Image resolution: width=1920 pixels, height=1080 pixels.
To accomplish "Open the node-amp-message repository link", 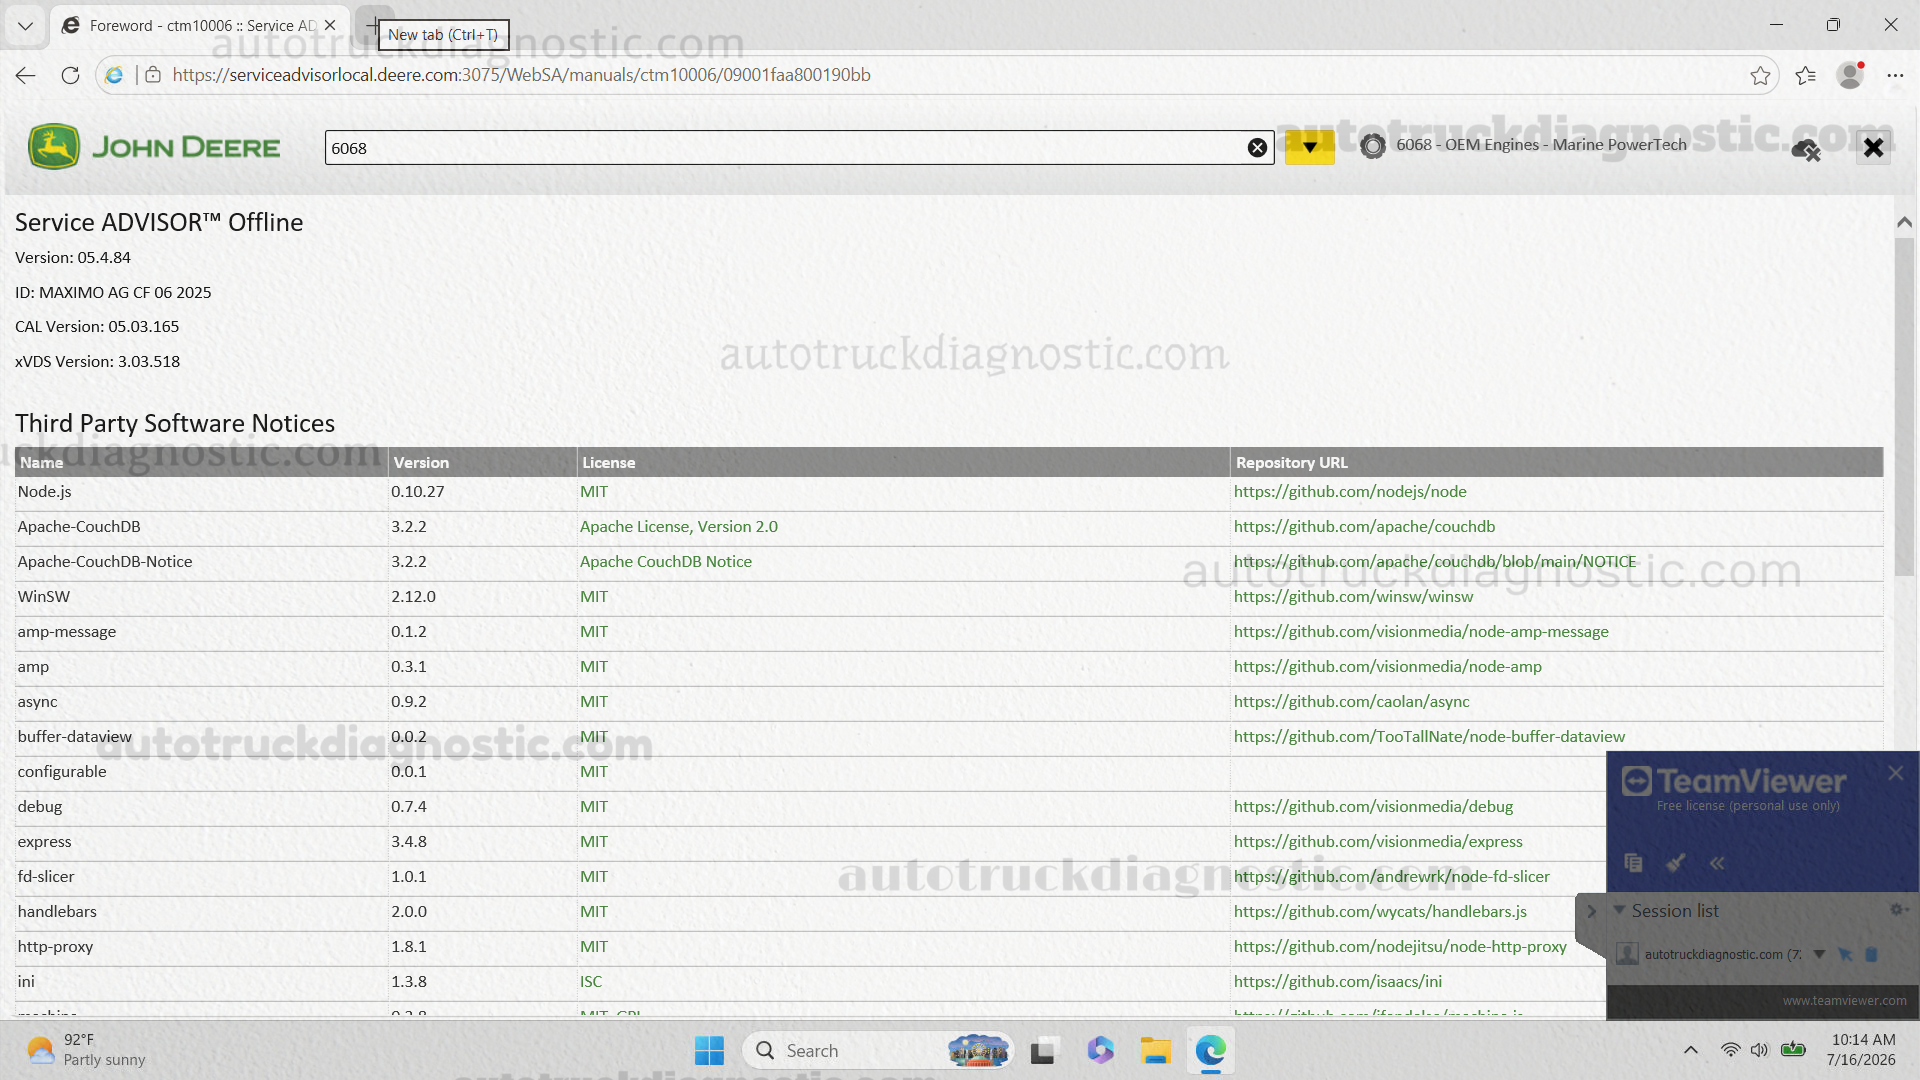I will [1421, 632].
